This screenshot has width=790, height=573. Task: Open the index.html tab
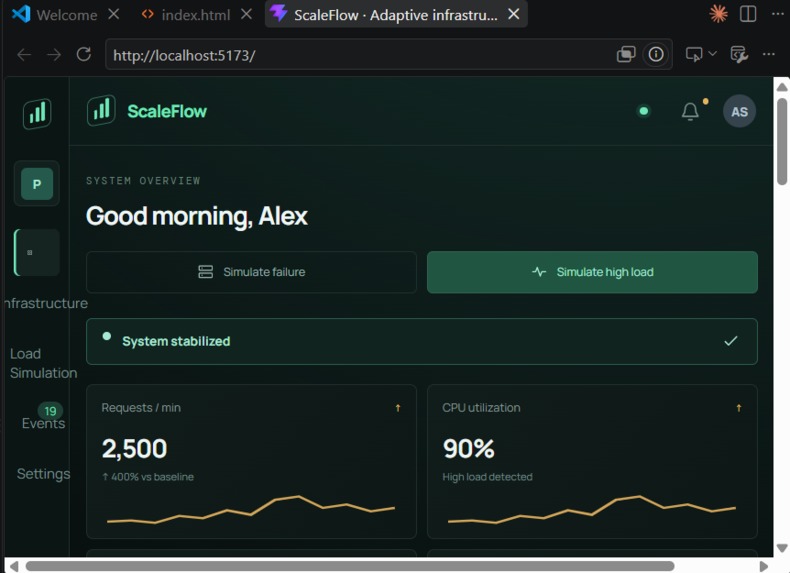pos(186,15)
